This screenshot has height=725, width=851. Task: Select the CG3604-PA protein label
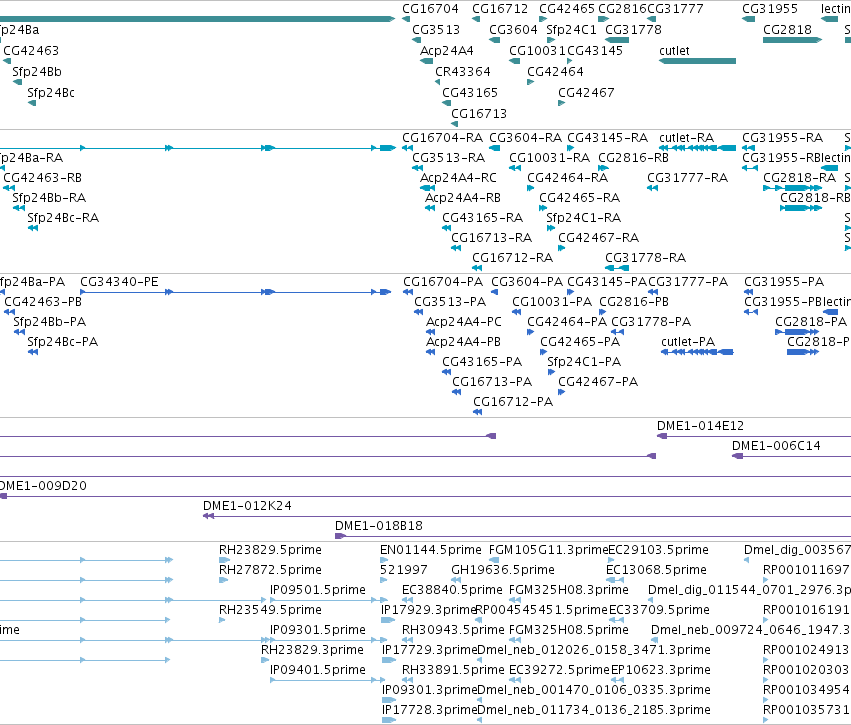coord(527,282)
